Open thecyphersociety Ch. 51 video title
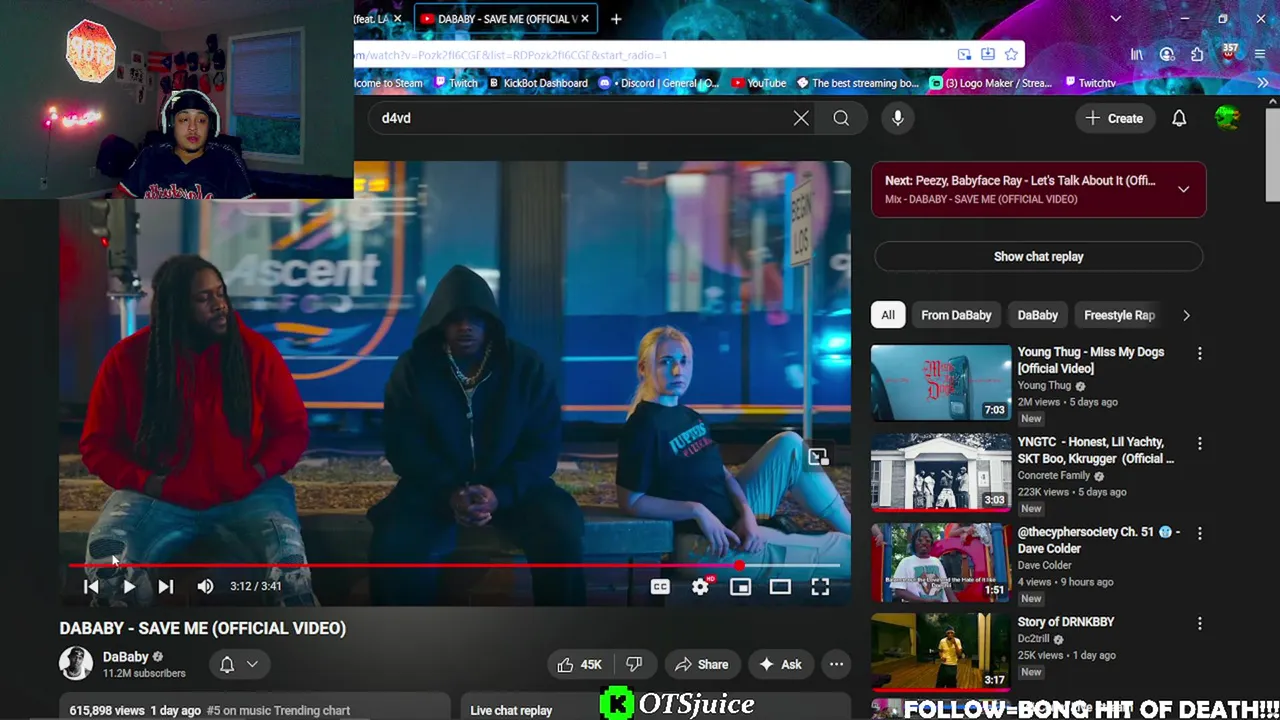Viewport: 1280px width, 720px height. 1099,540
